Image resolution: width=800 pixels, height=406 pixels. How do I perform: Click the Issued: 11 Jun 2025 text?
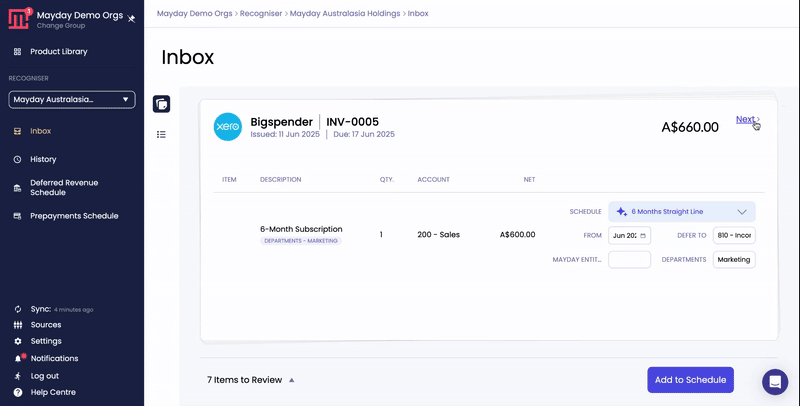pos(285,135)
